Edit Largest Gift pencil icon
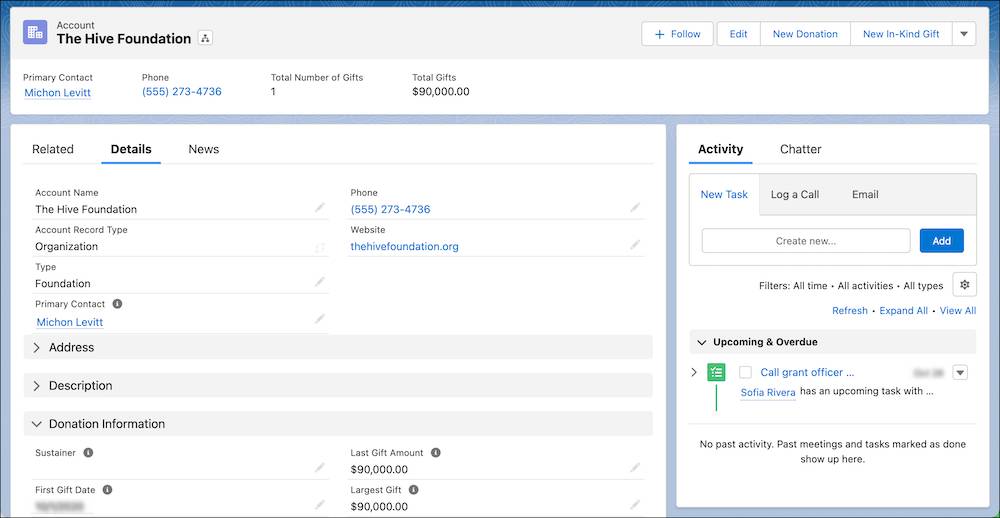 [635, 505]
